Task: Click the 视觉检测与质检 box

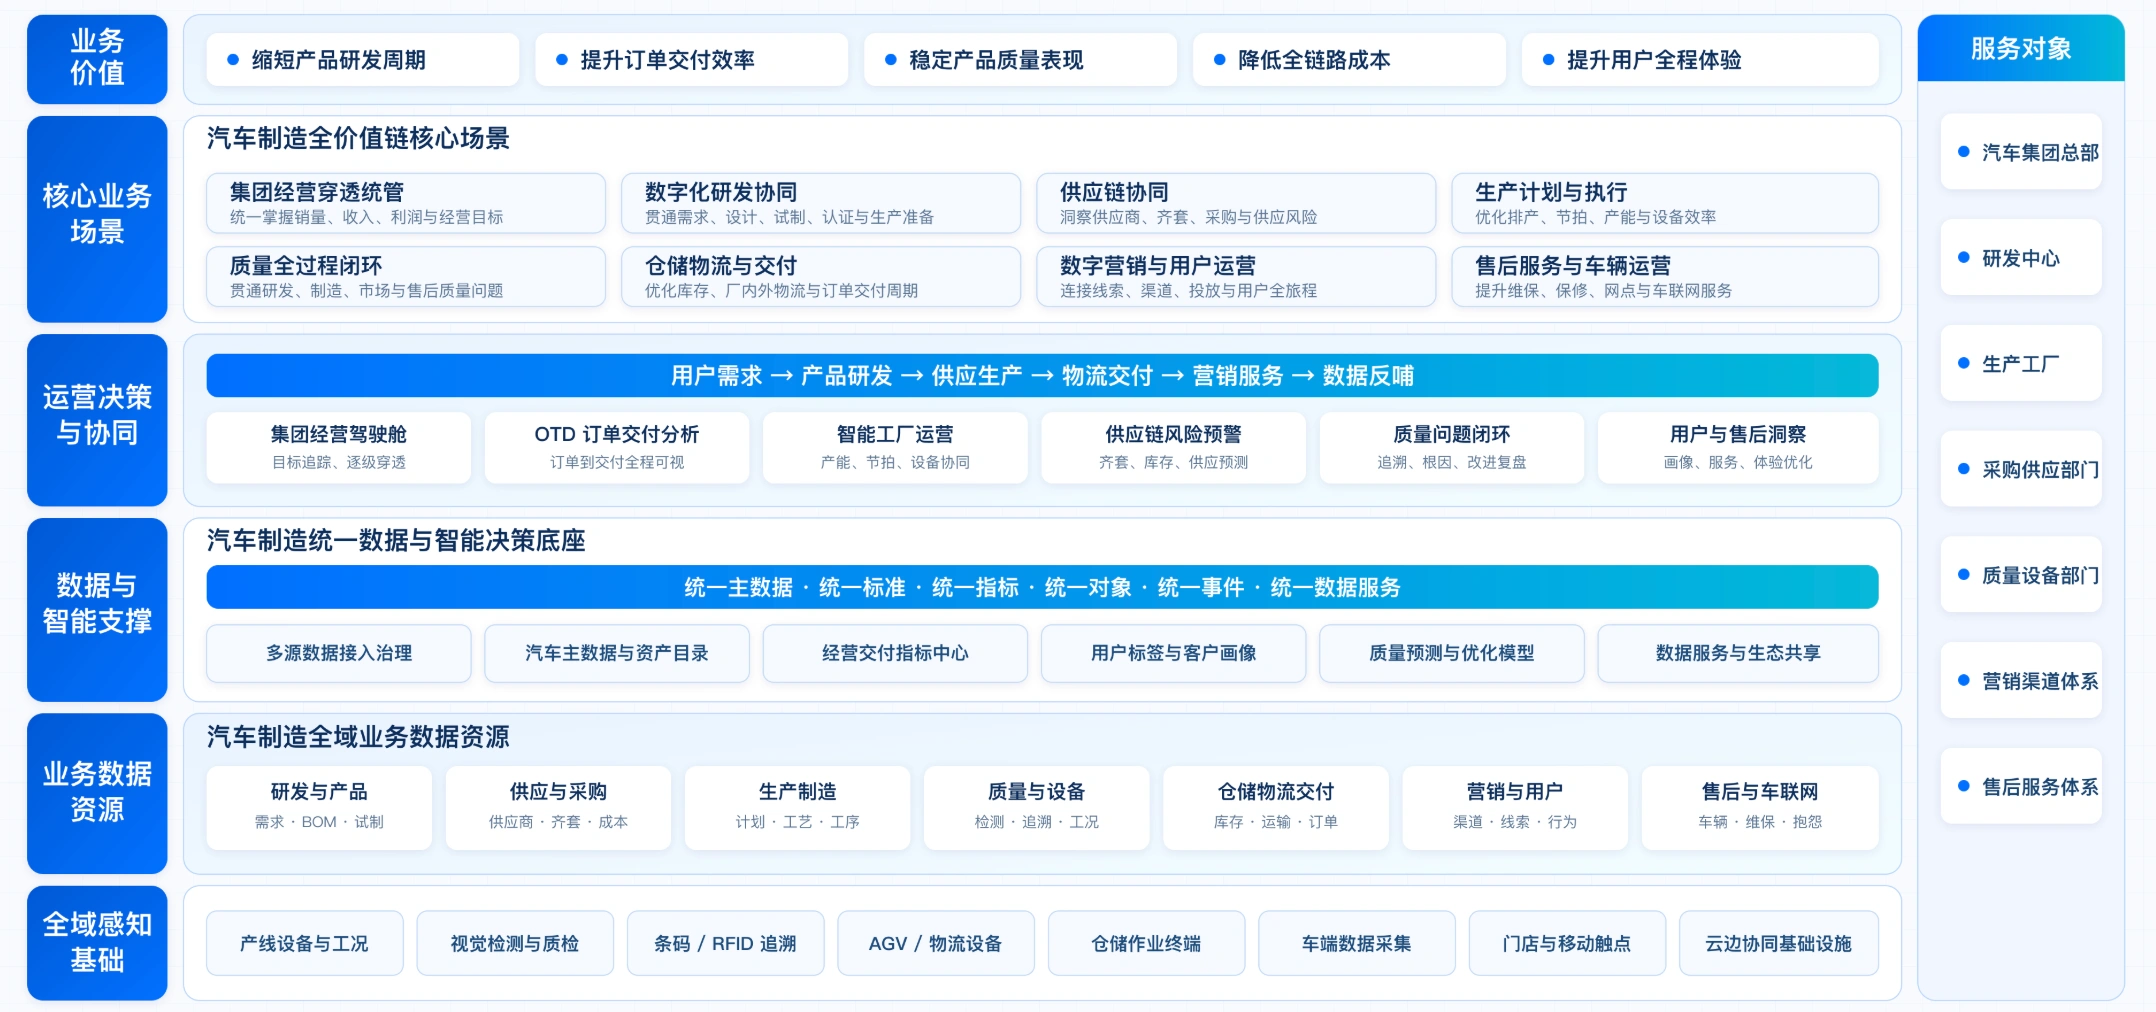Action: pos(515,943)
